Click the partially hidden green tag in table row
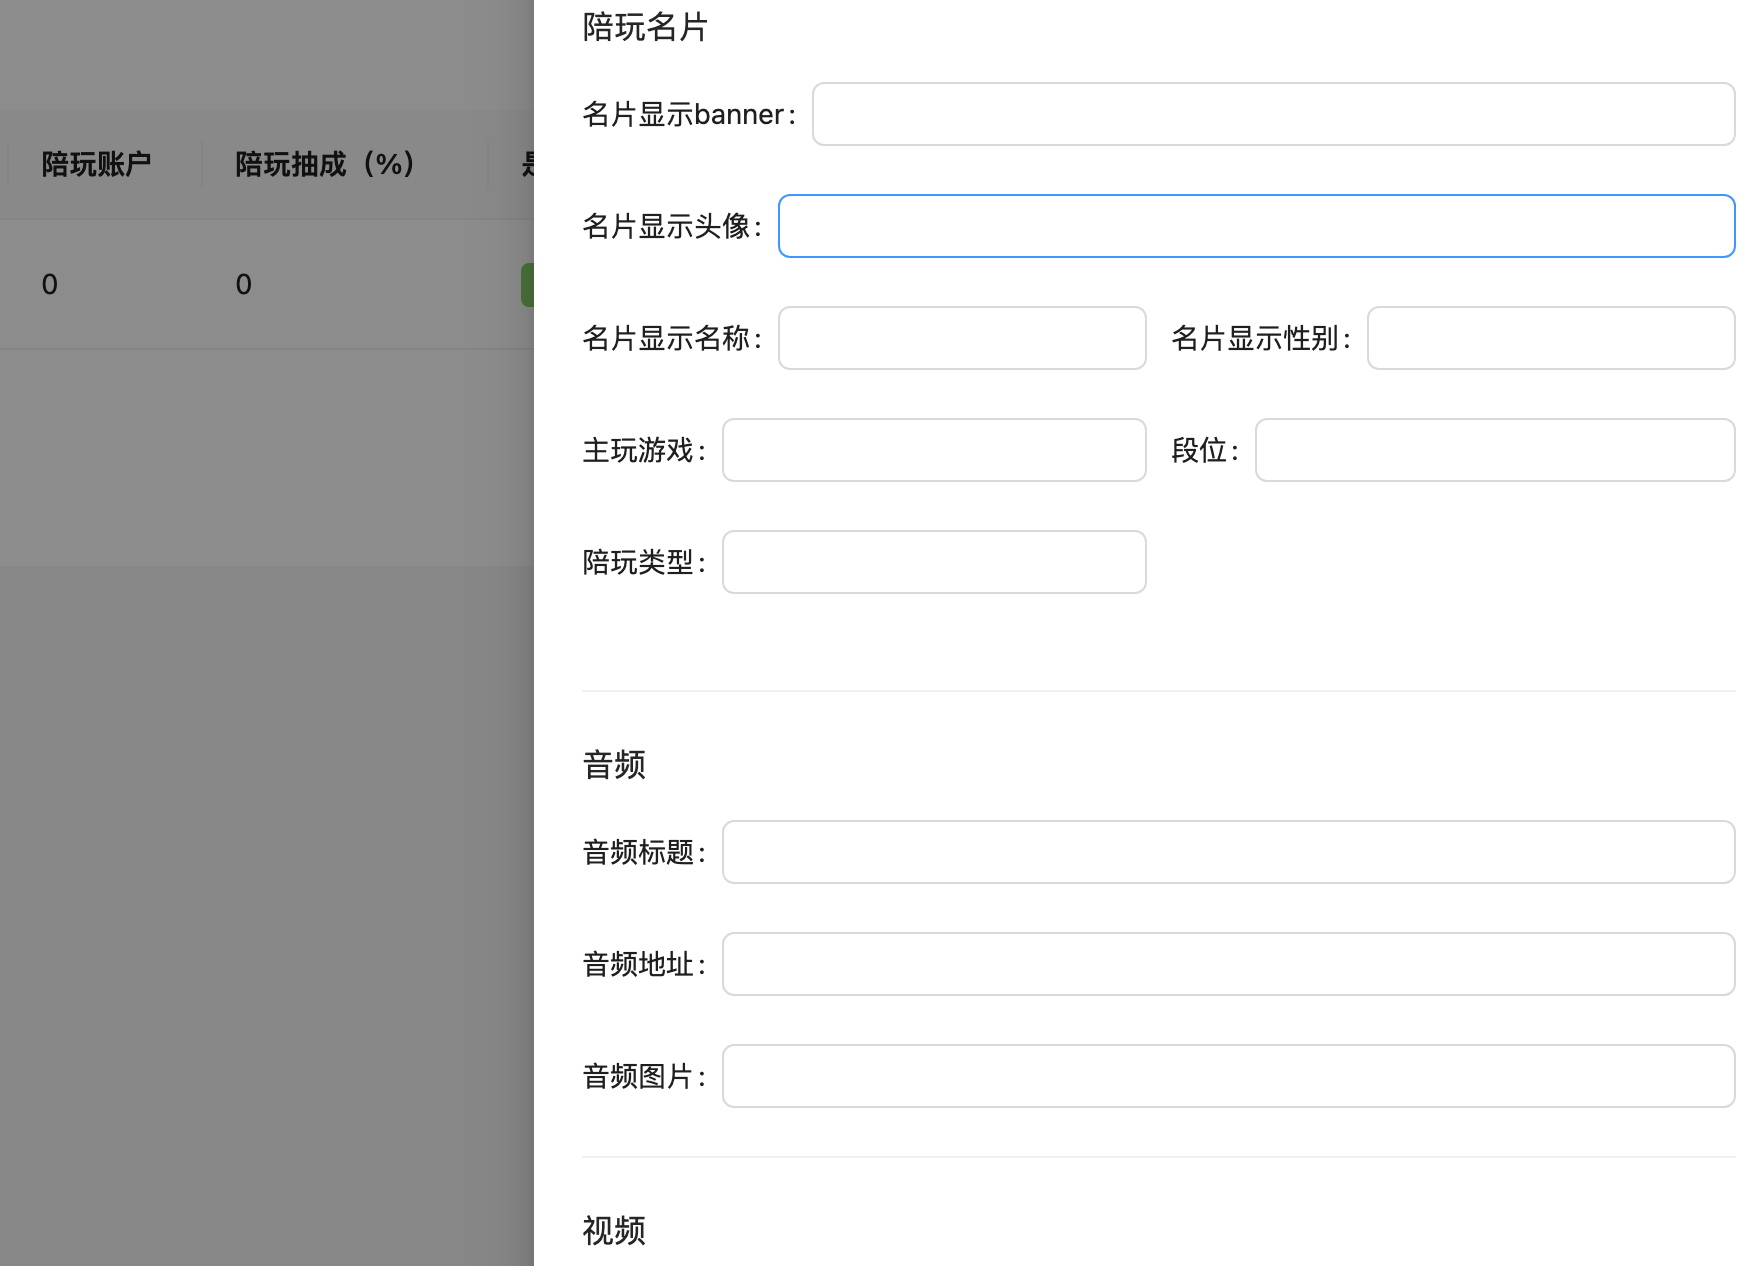 point(527,285)
